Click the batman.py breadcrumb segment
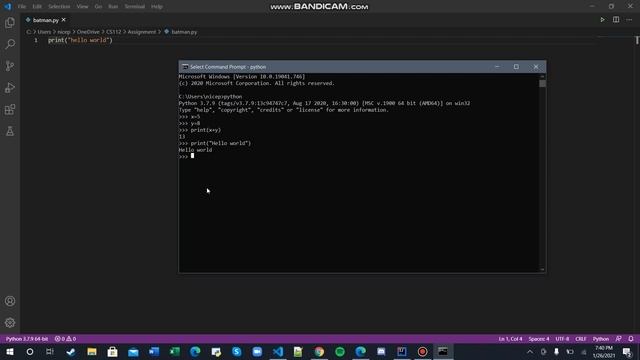The height and width of the screenshot is (360, 640). [184, 32]
